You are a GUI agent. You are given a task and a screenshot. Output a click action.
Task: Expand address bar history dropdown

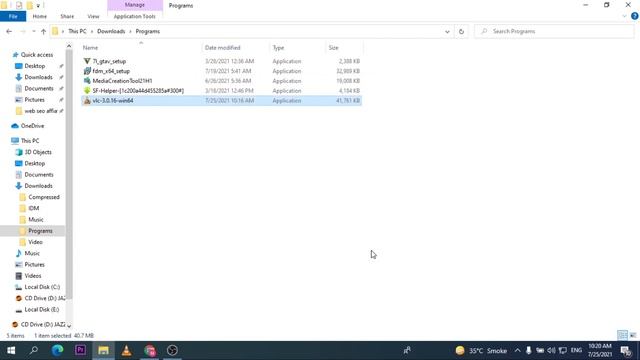447,31
